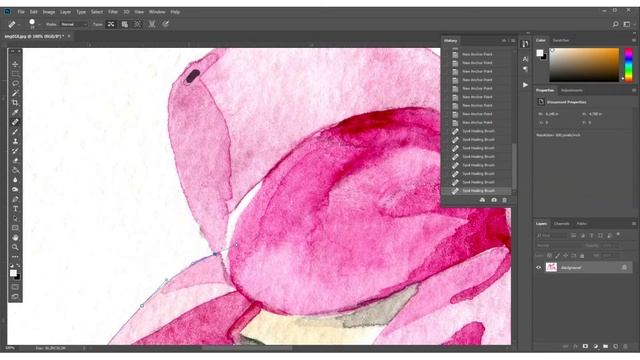640x360 pixels.
Task: Open the Filter menu
Action: 113,12
